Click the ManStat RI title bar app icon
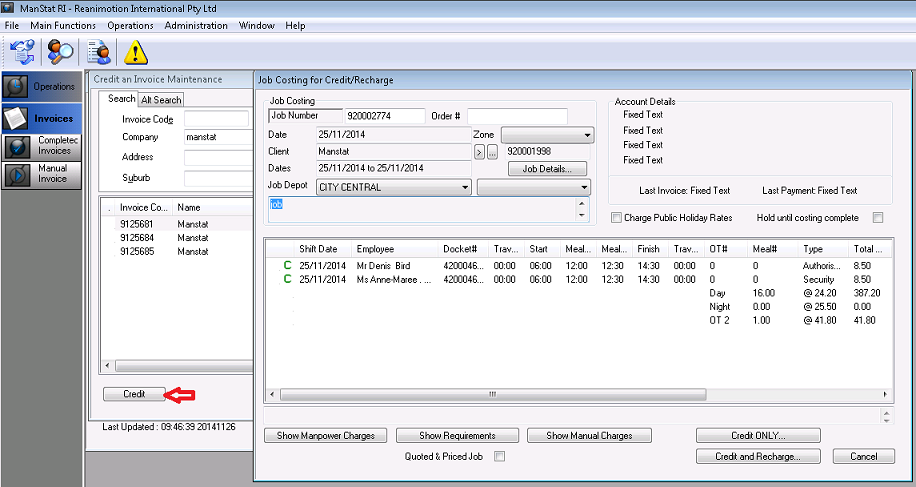The width and height of the screenshot is (916, 487). point(8,8)
